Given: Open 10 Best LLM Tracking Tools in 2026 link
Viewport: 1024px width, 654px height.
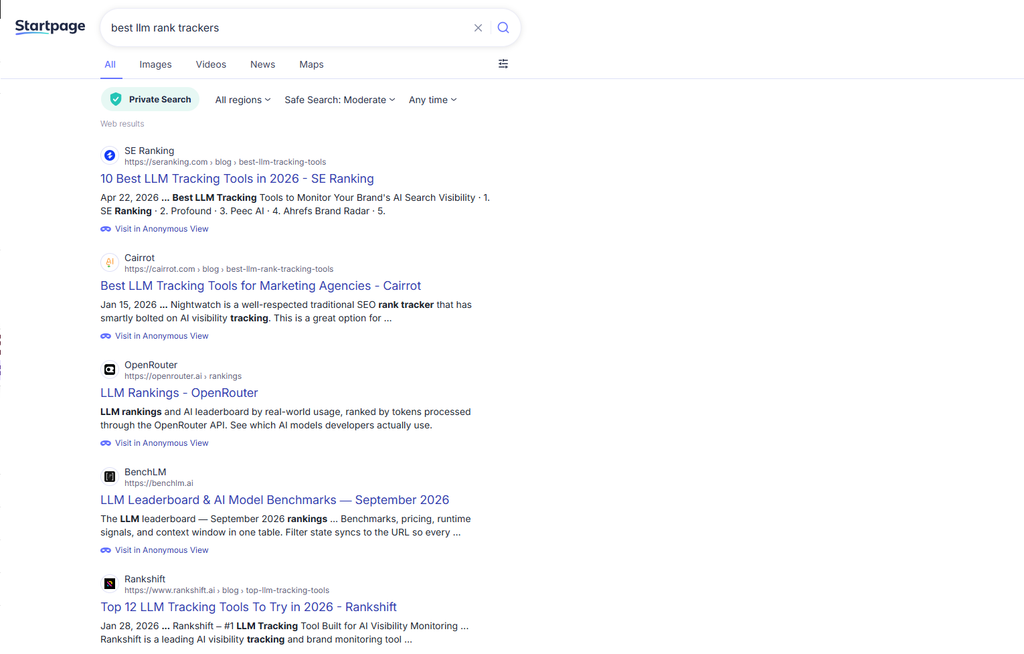Looking at the screenshot, I should 237,179.
